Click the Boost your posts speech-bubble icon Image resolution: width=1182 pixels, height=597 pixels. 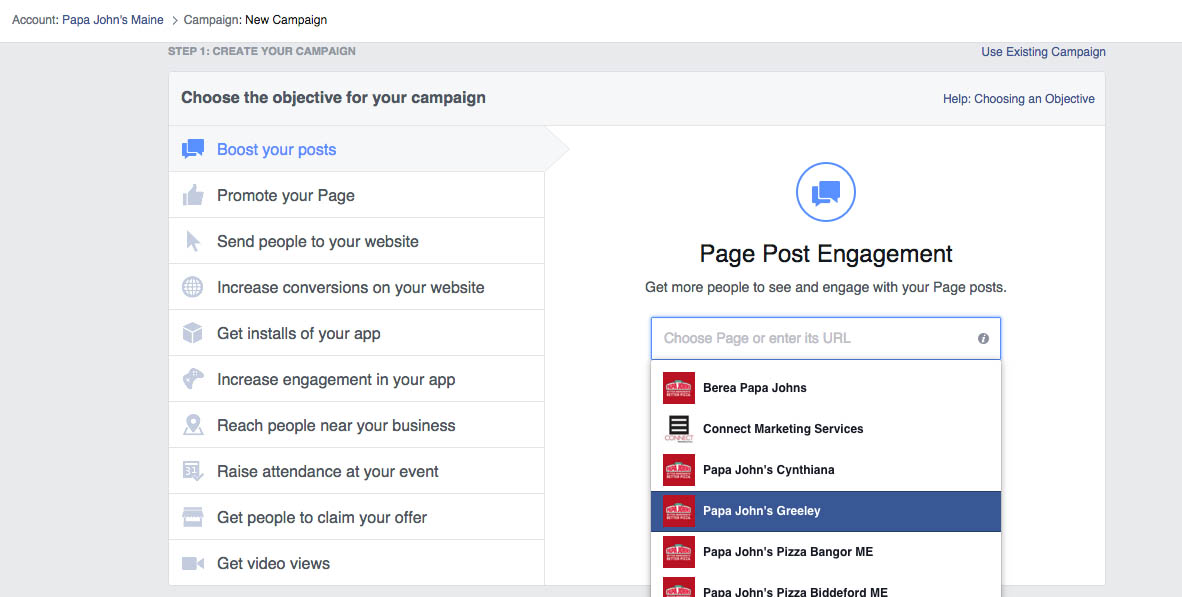click(x=193, y=150)
